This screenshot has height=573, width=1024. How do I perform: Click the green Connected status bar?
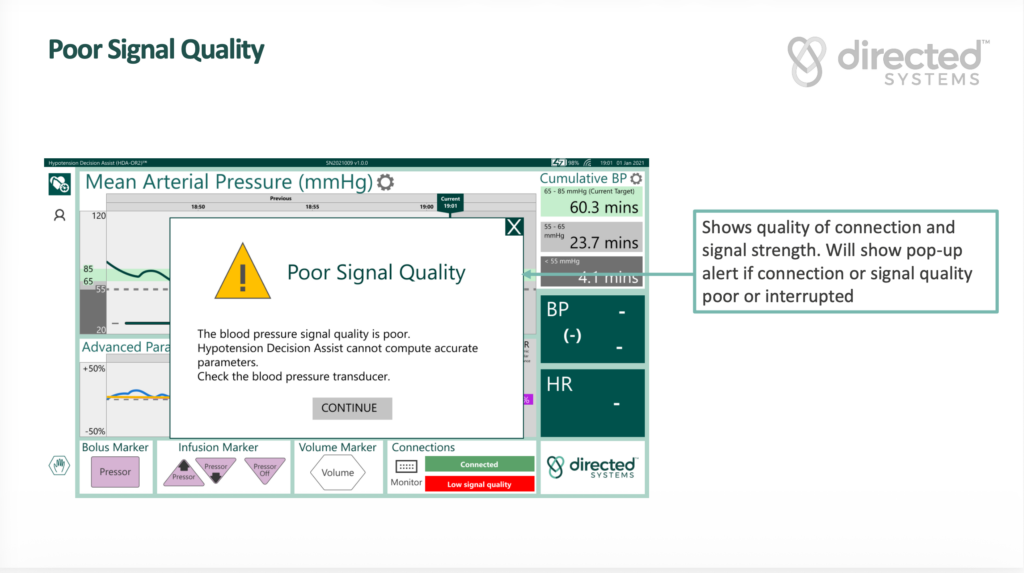coord(479,465)
